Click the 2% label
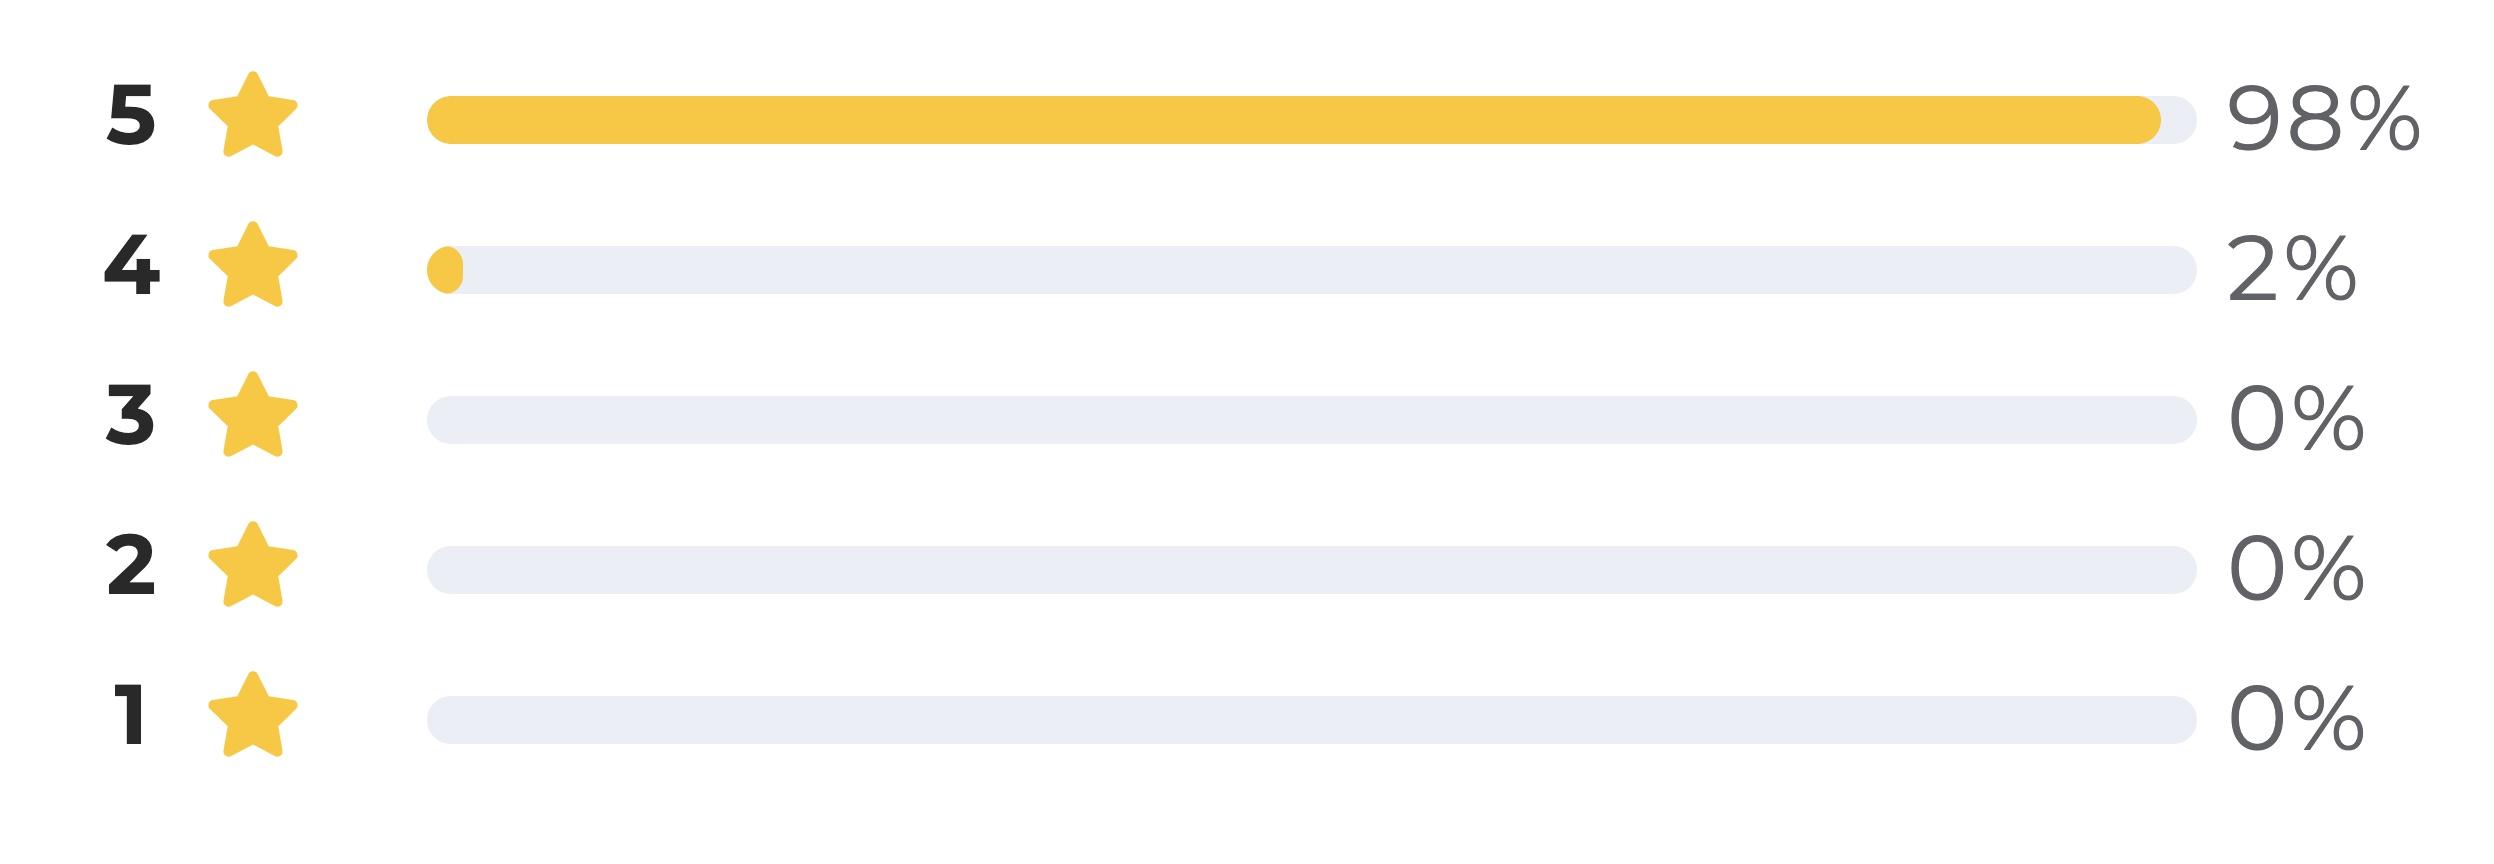Viewport: 2494px width, 864px height. (2292, 270)
